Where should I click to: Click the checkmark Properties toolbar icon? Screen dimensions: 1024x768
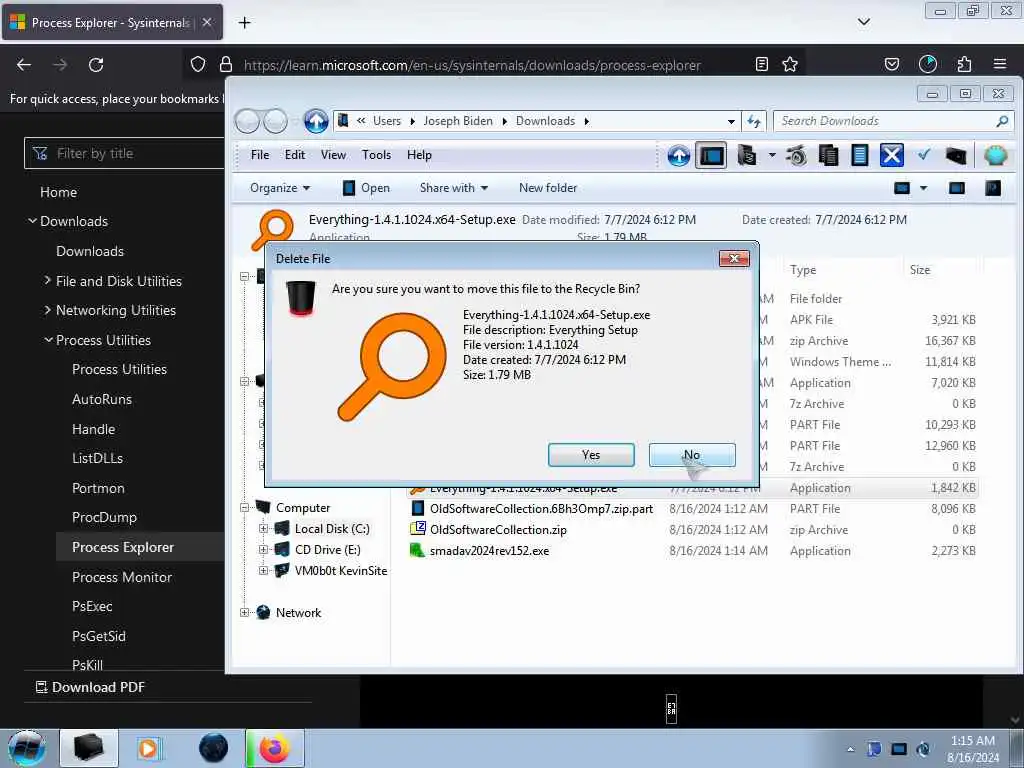pyautogui.click(x=923, y=155)
